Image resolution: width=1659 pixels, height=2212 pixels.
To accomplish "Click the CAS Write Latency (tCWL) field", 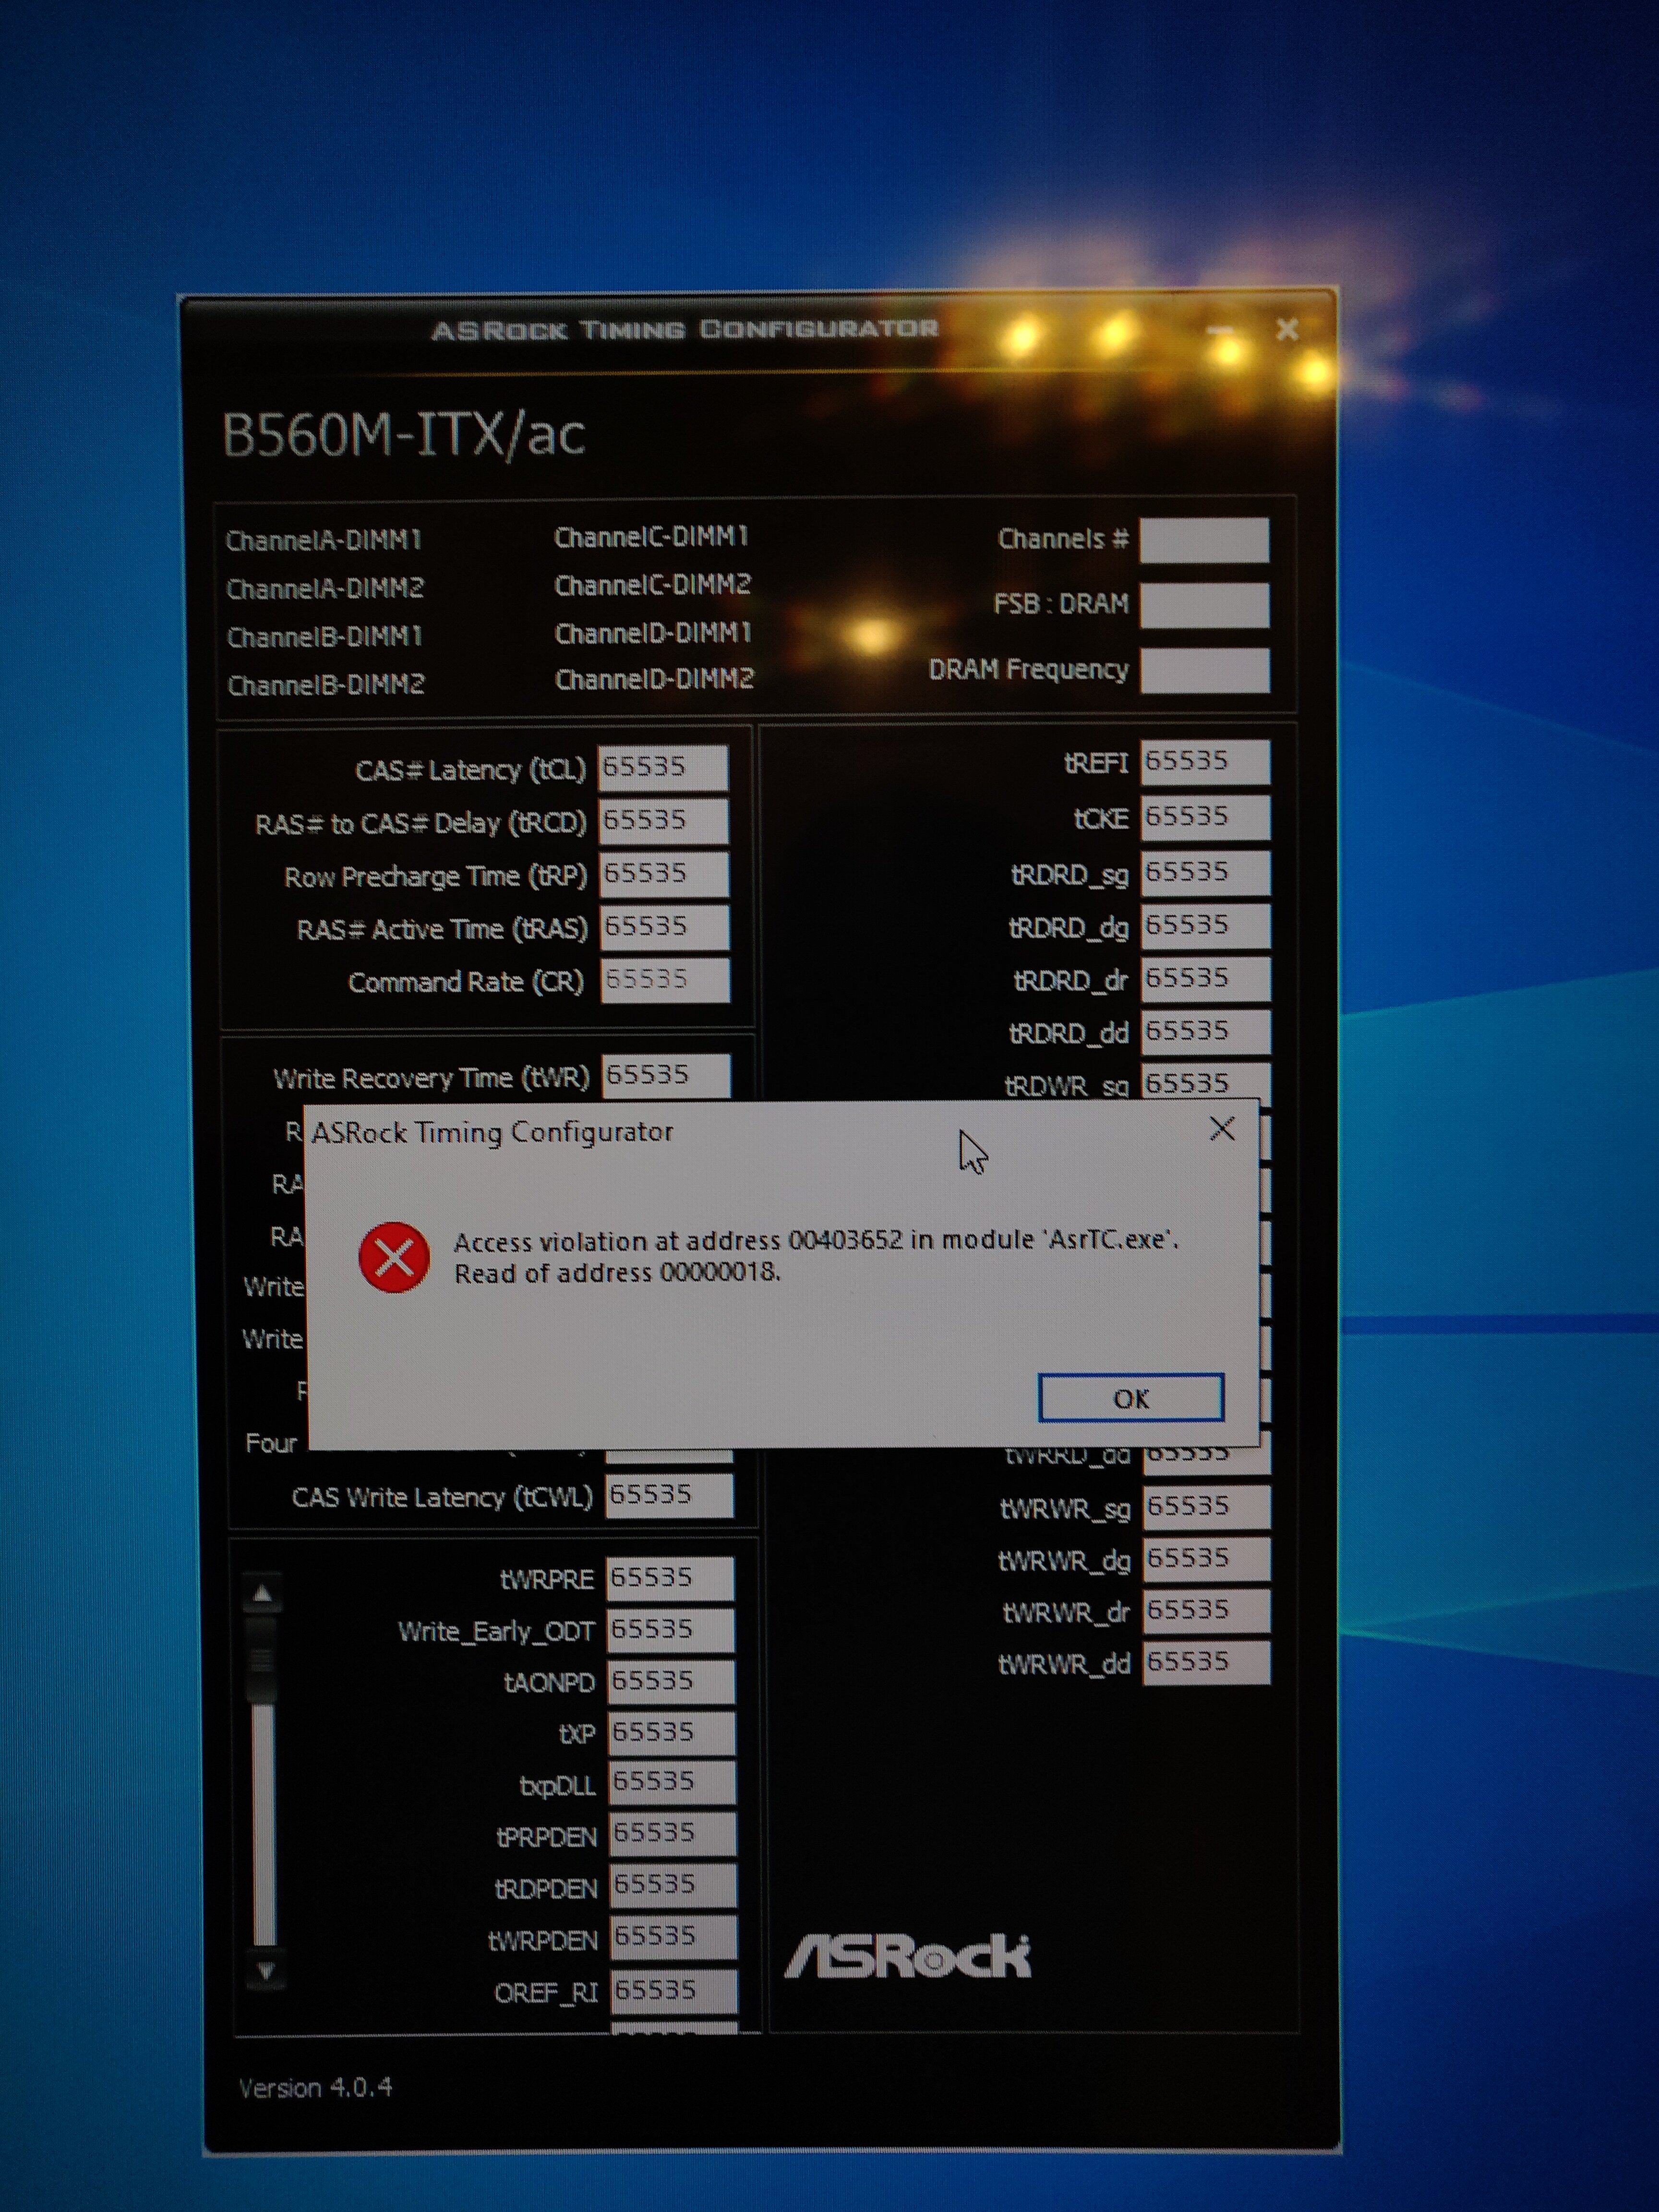I will pyautogui.click(x=669, y=1495).
